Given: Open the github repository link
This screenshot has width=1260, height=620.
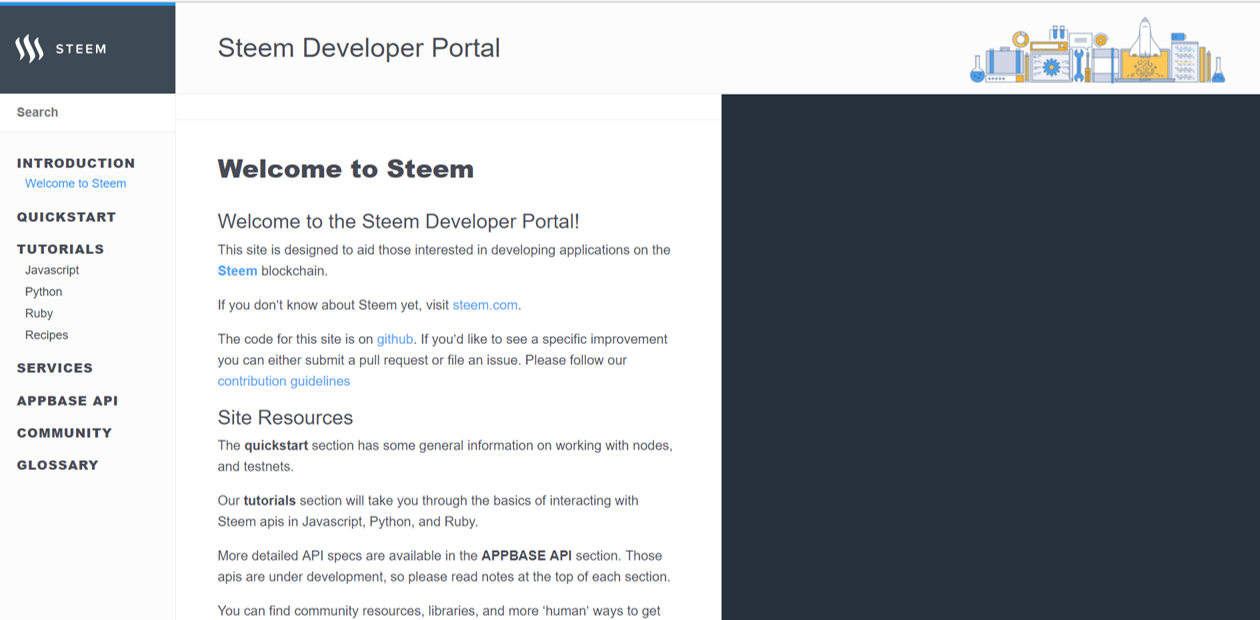Looking at the screenshot, I should click(395, 339).
